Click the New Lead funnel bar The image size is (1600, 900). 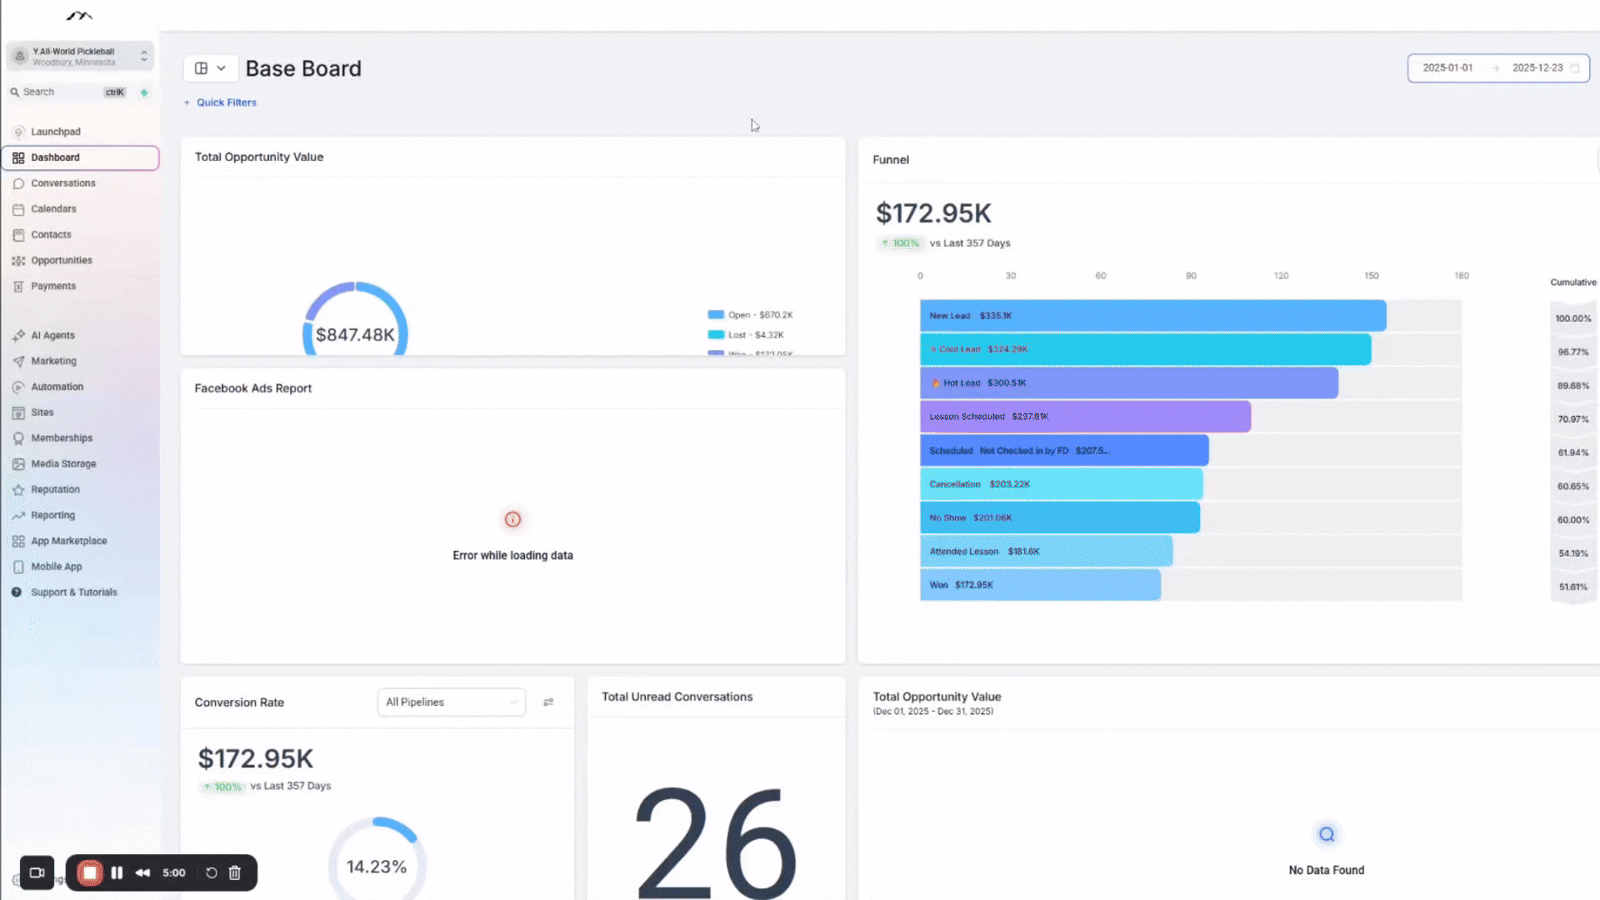pos(1152,316)
